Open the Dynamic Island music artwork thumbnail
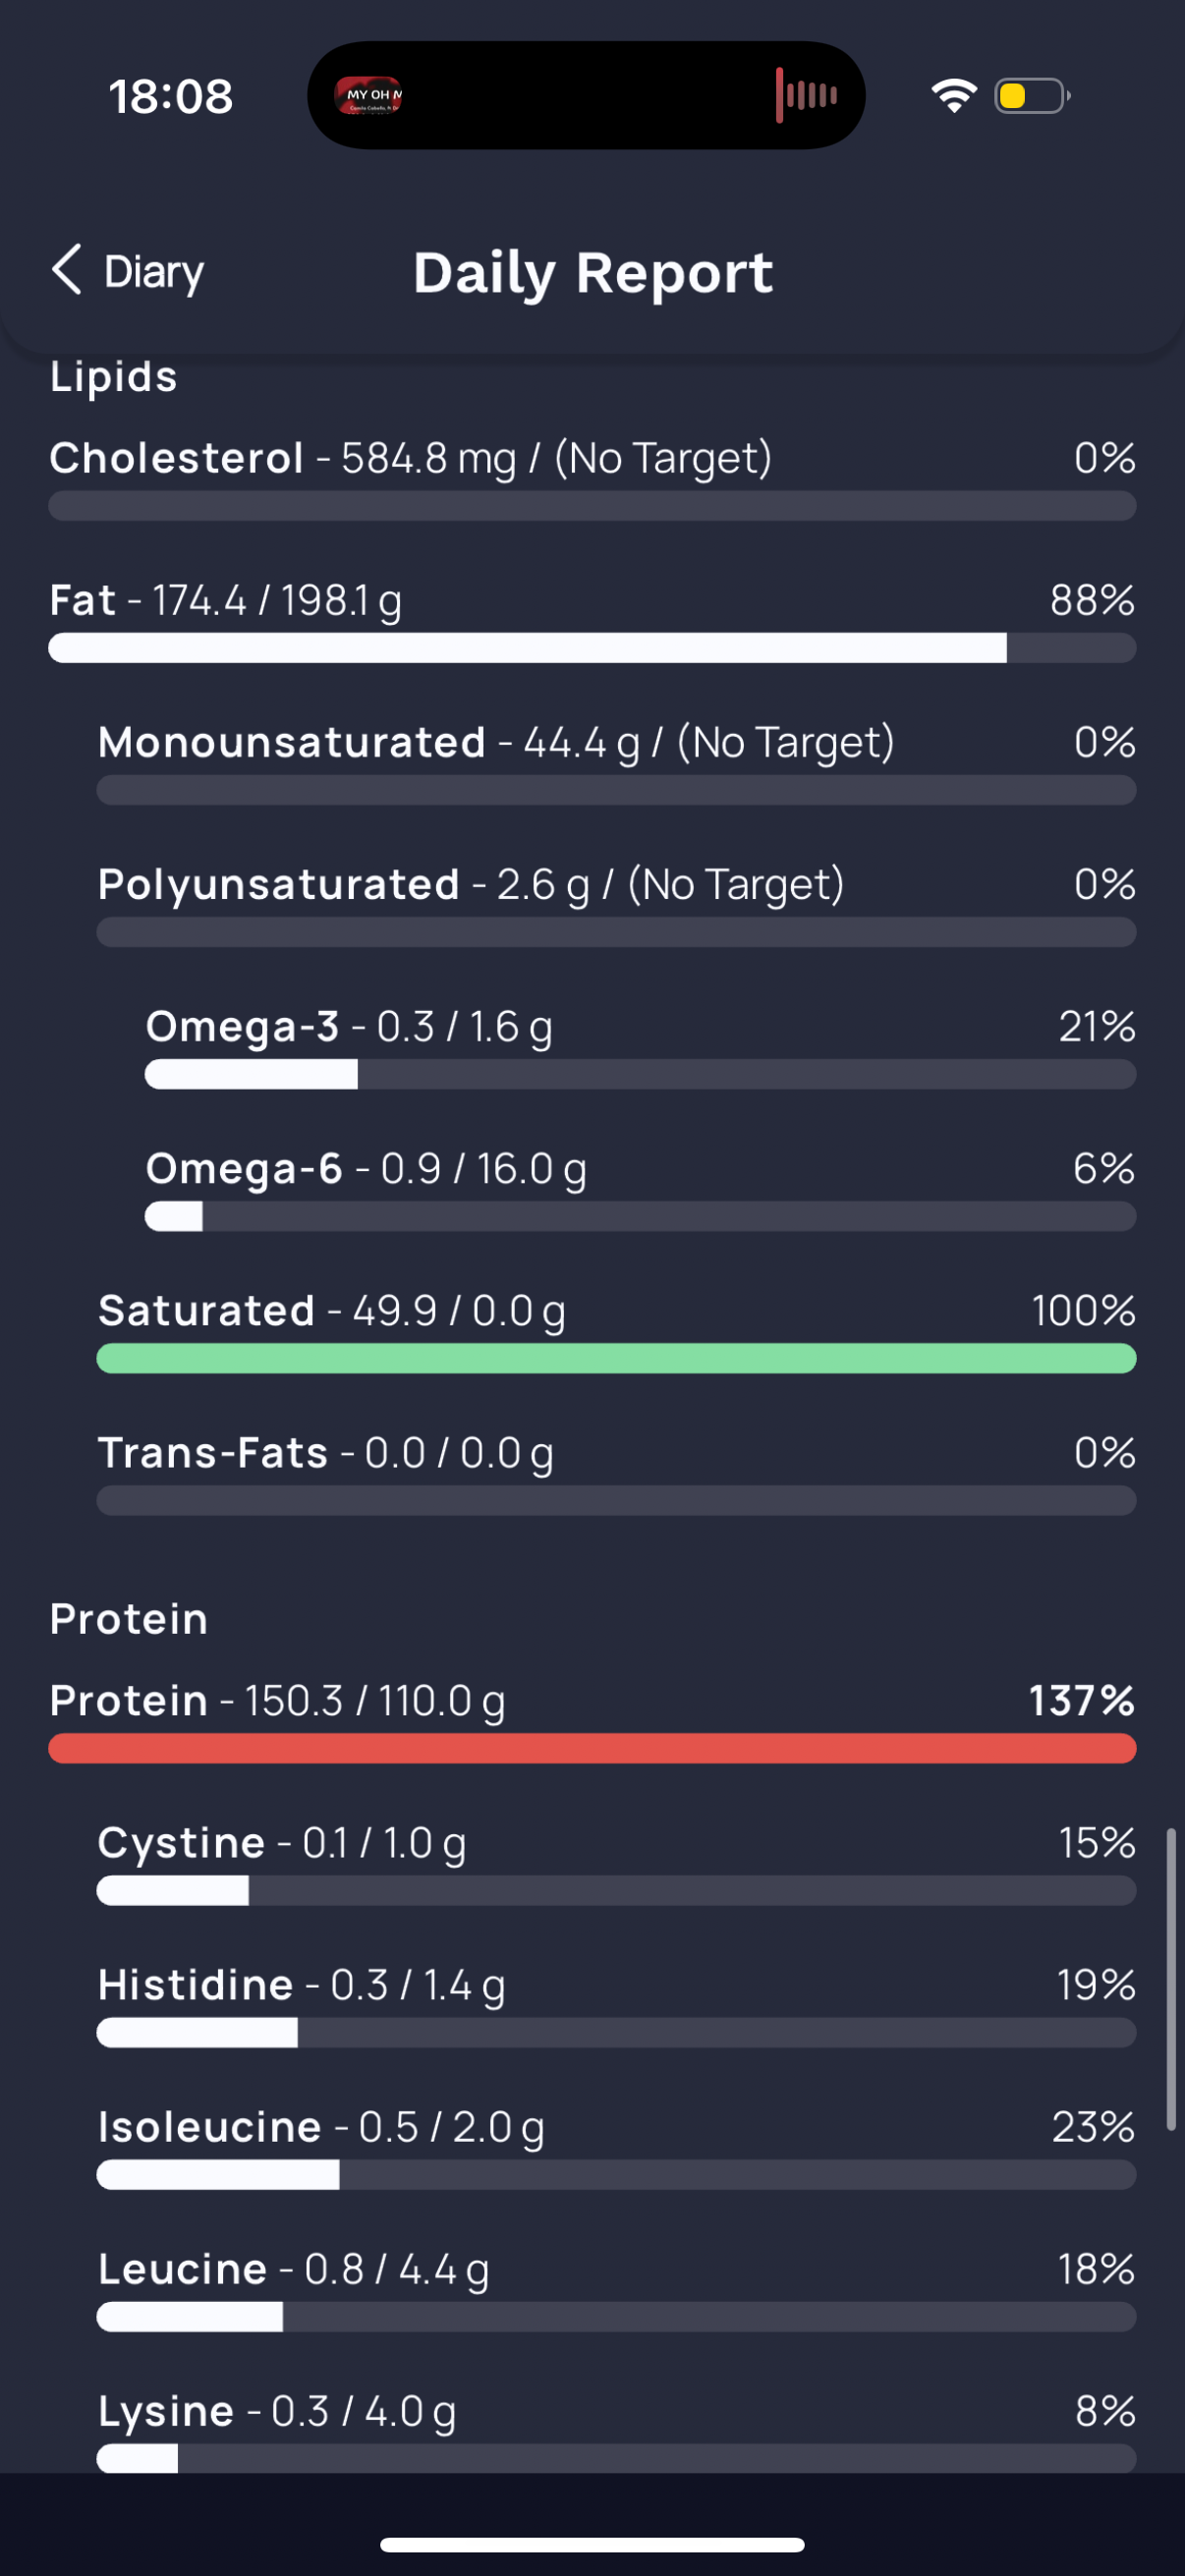The image size is (1185, 2576). pos(368,95)
